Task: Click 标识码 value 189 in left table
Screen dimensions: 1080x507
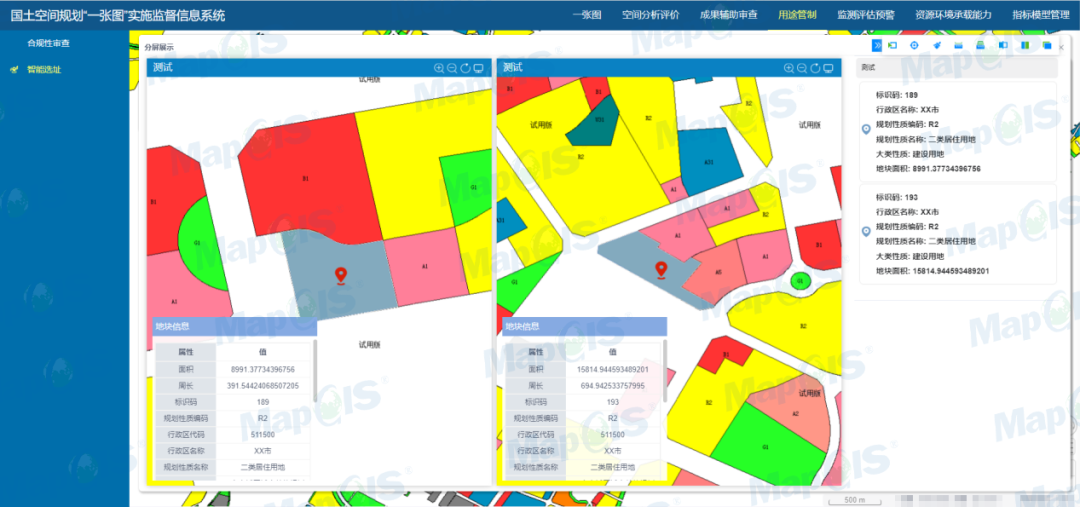Action: pyautogui.click(x=262, y=402)
